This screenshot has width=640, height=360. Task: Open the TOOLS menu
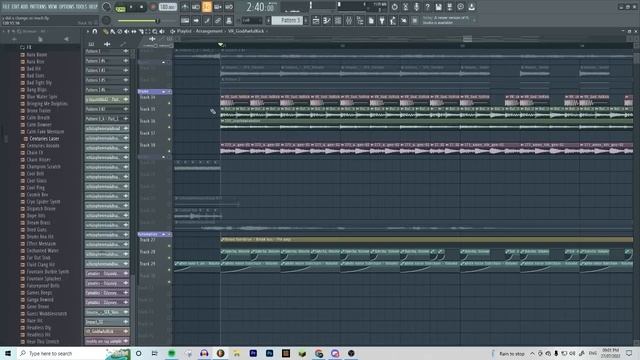coord(81,7)
